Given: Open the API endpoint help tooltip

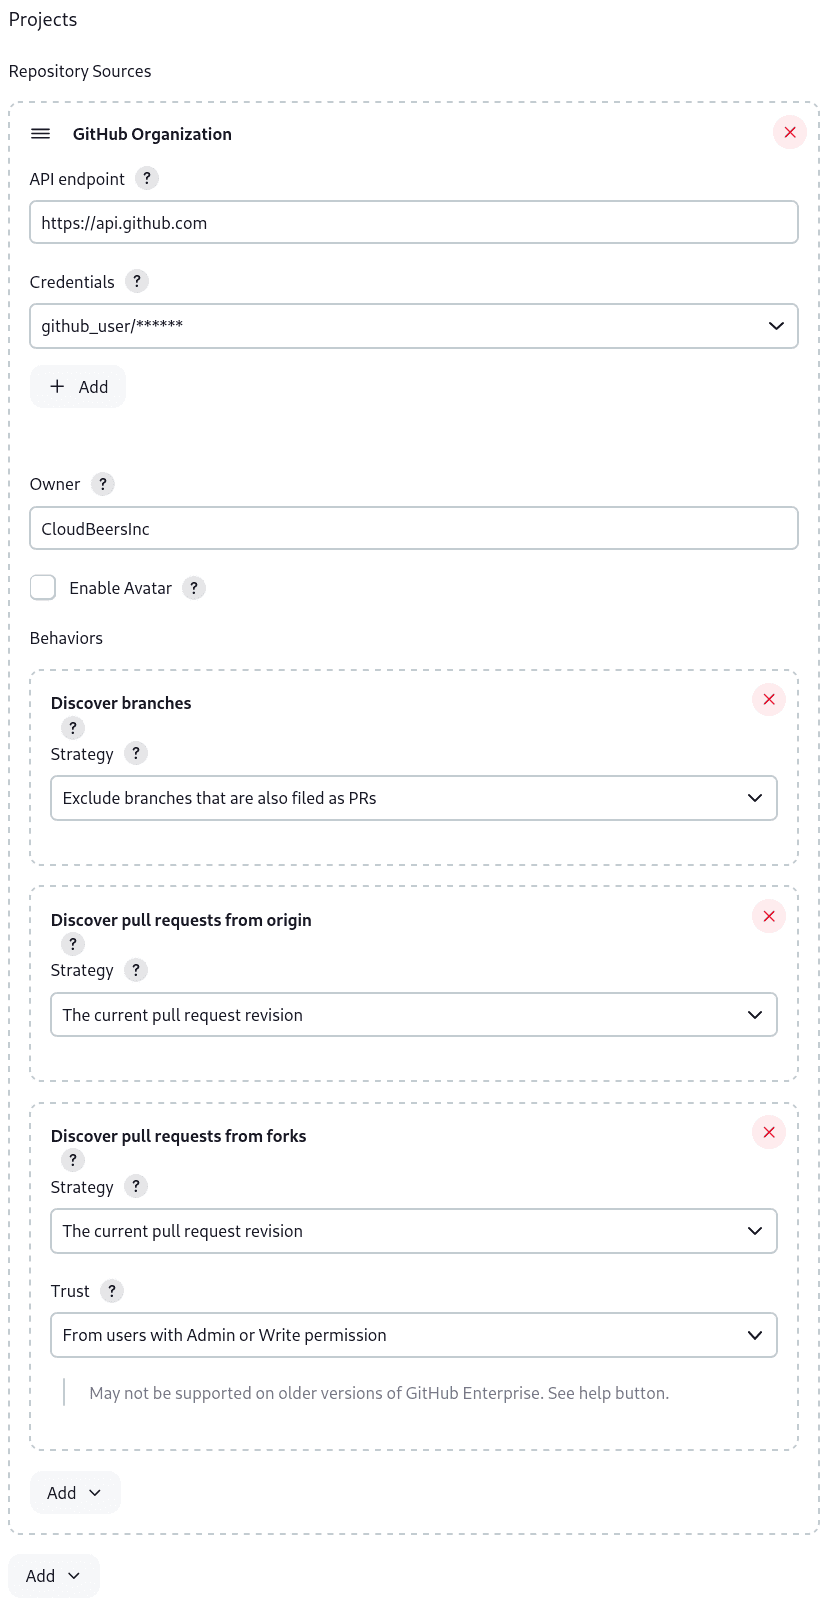Looking at the screenshot, I should (x=146, y=178).
